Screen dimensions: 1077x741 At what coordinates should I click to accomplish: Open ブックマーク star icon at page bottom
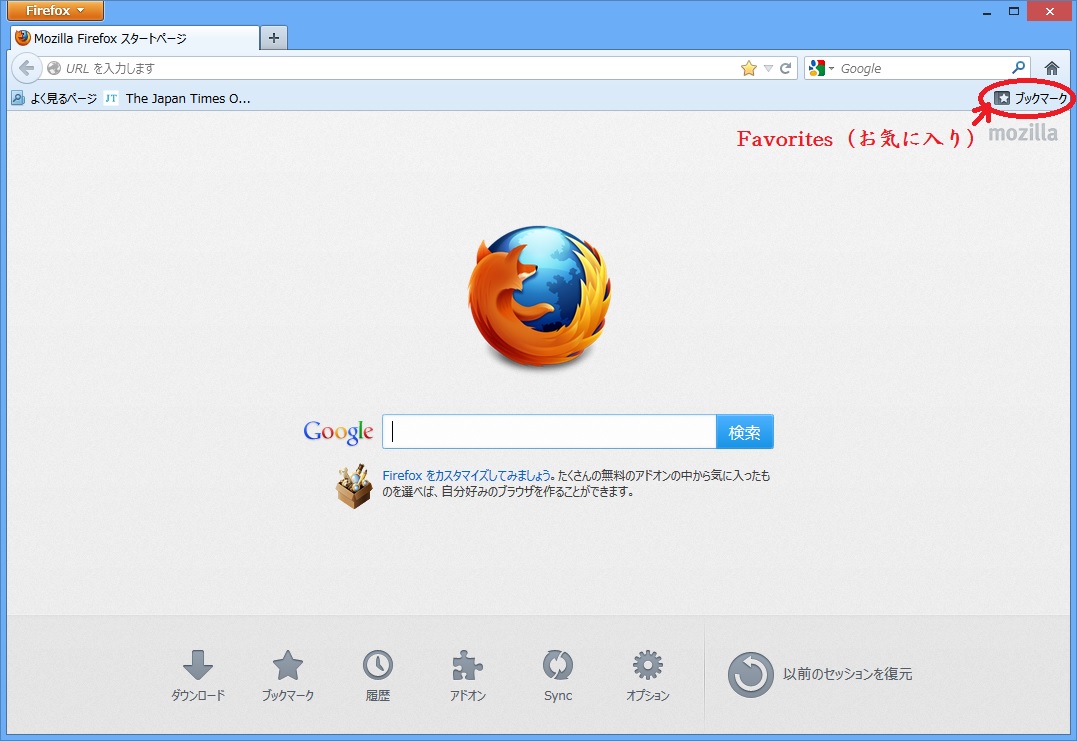(x=288, y=675)
